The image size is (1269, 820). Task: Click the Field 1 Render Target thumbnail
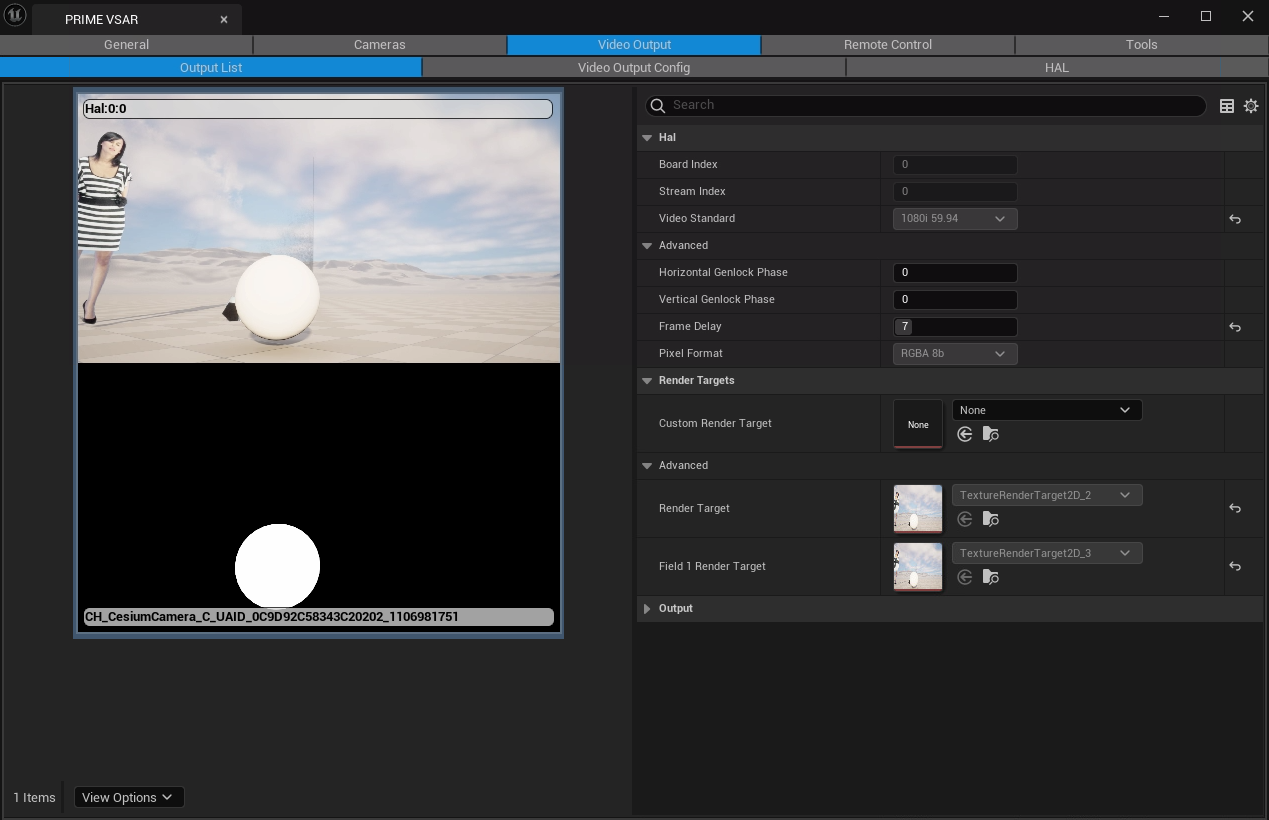(918, 567)
